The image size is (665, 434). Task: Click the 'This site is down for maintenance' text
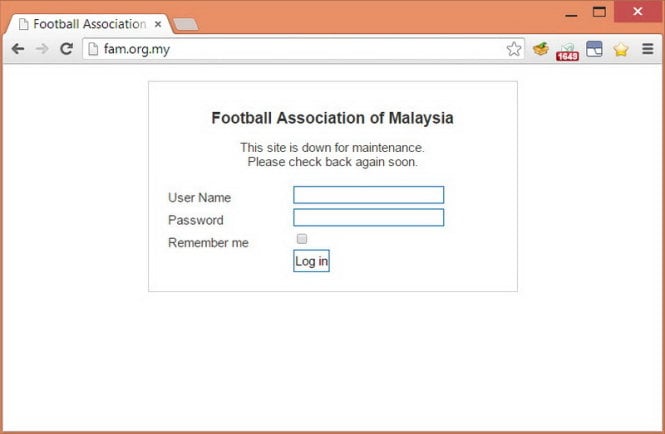tap(332, 148)
